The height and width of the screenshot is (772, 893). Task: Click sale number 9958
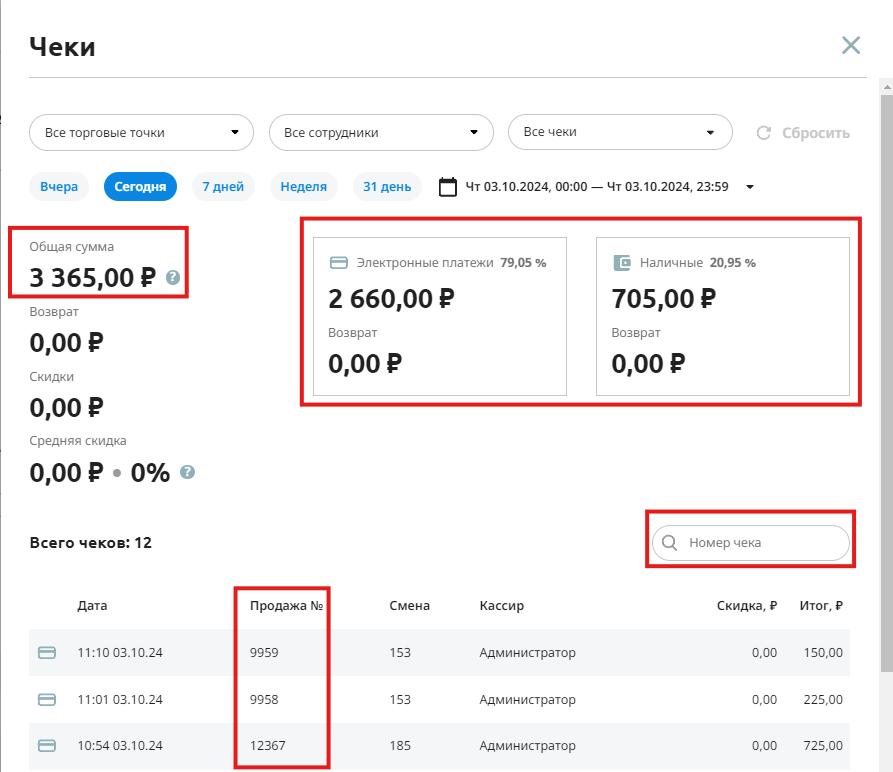pos(264,699)
